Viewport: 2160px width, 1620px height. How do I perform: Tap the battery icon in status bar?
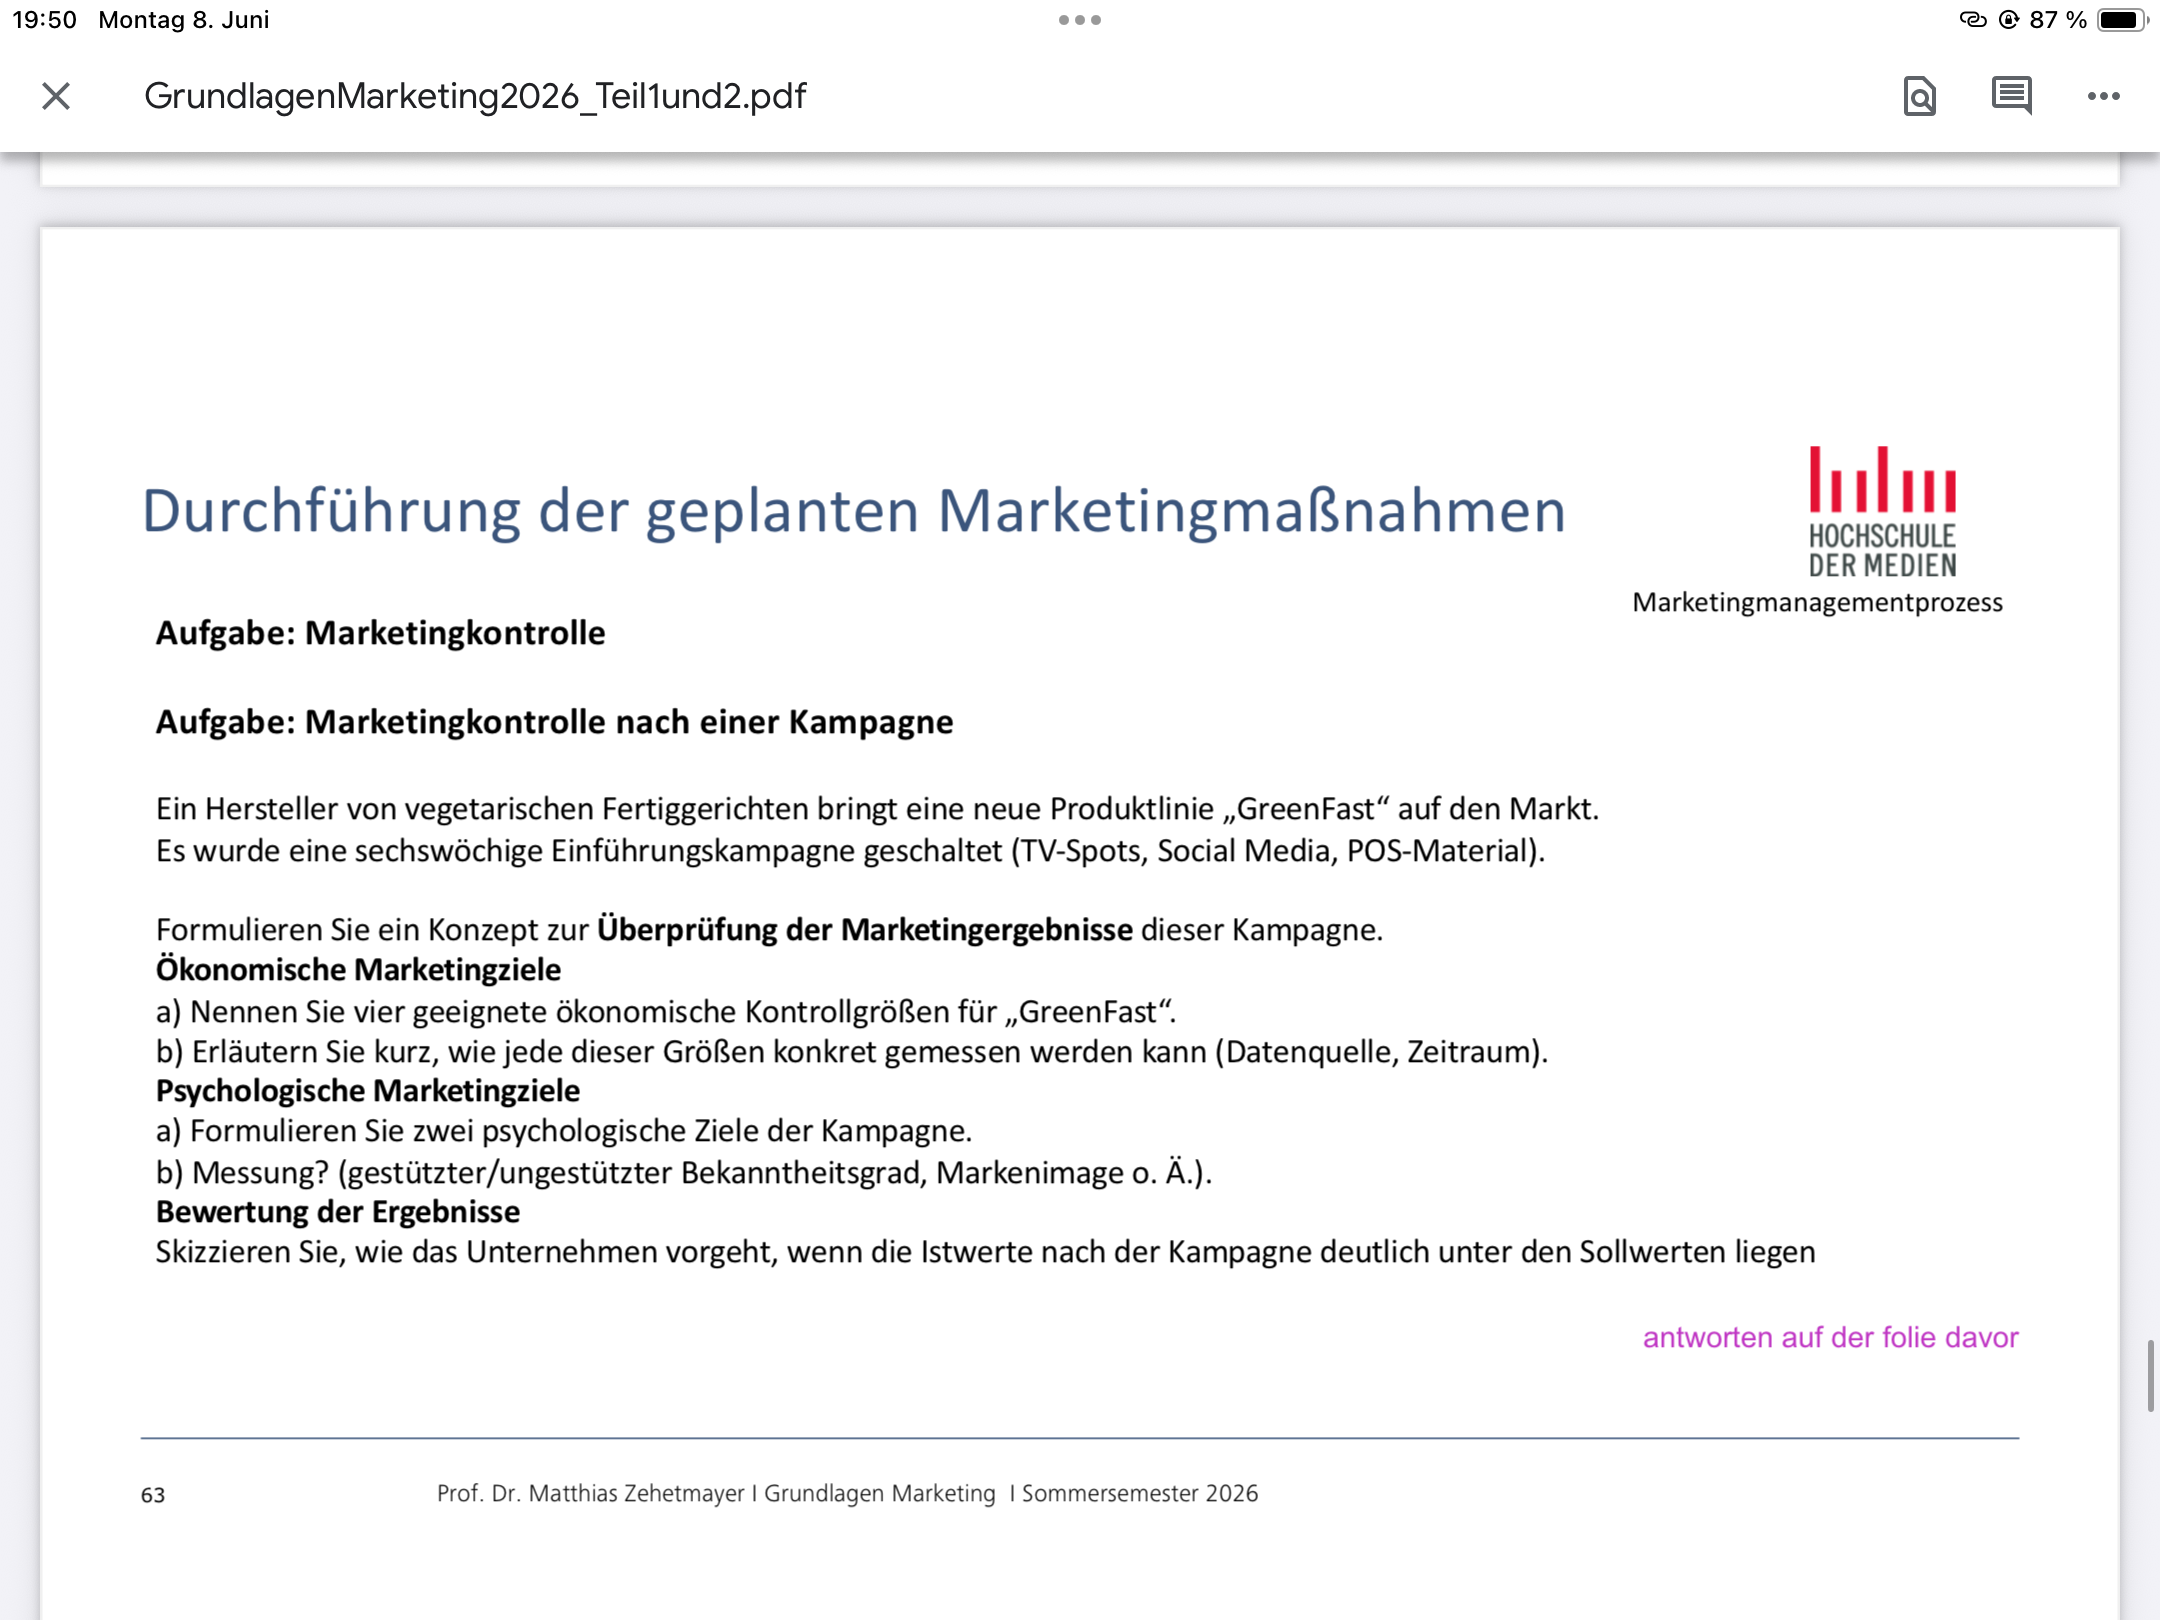coord(2122,20)
